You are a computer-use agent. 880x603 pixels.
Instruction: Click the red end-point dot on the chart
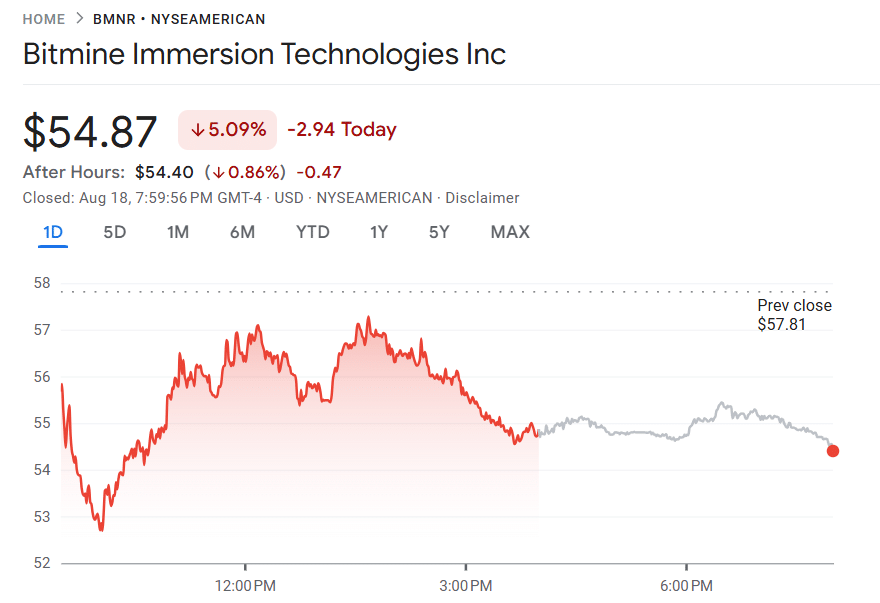point(833,451)
